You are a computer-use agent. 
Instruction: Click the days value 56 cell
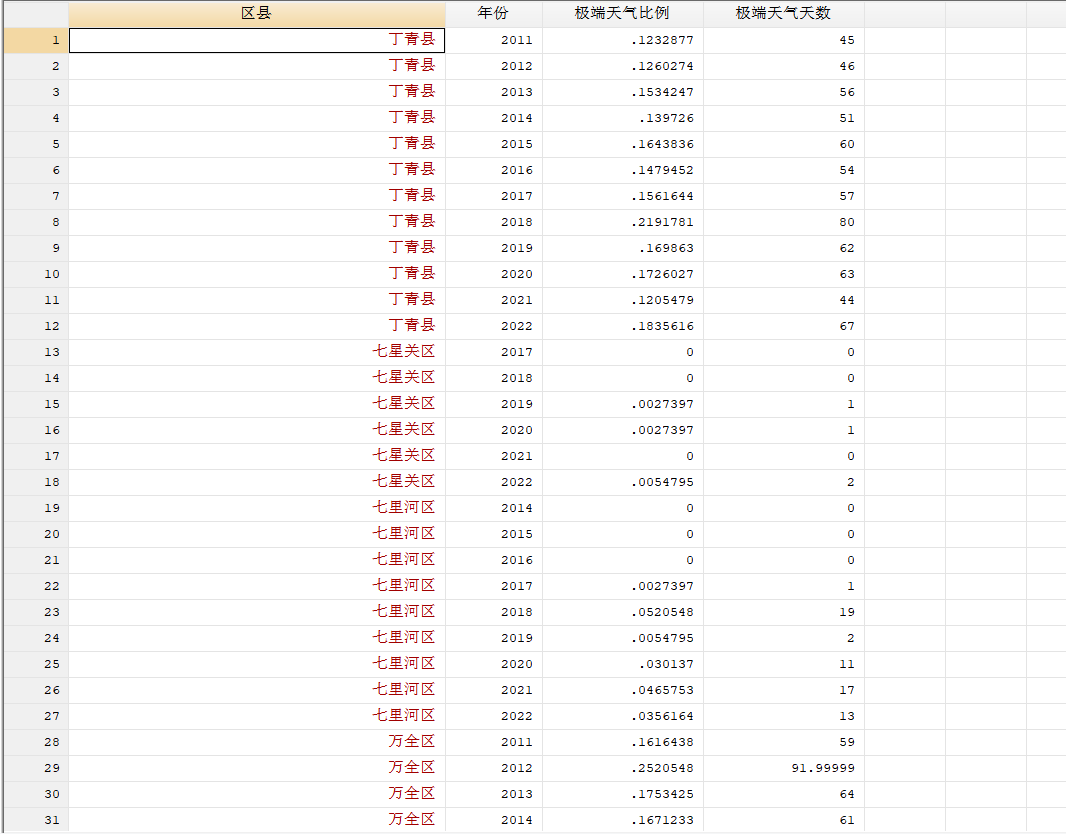[x=784, y=92]
